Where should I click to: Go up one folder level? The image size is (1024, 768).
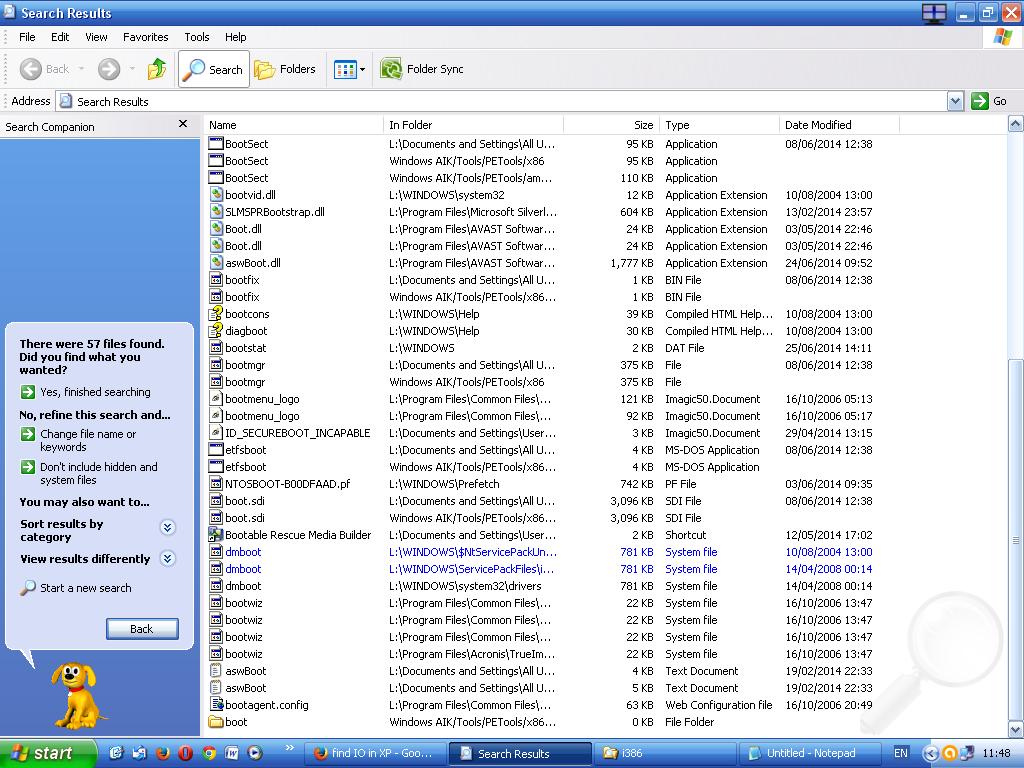click(157, 69)
